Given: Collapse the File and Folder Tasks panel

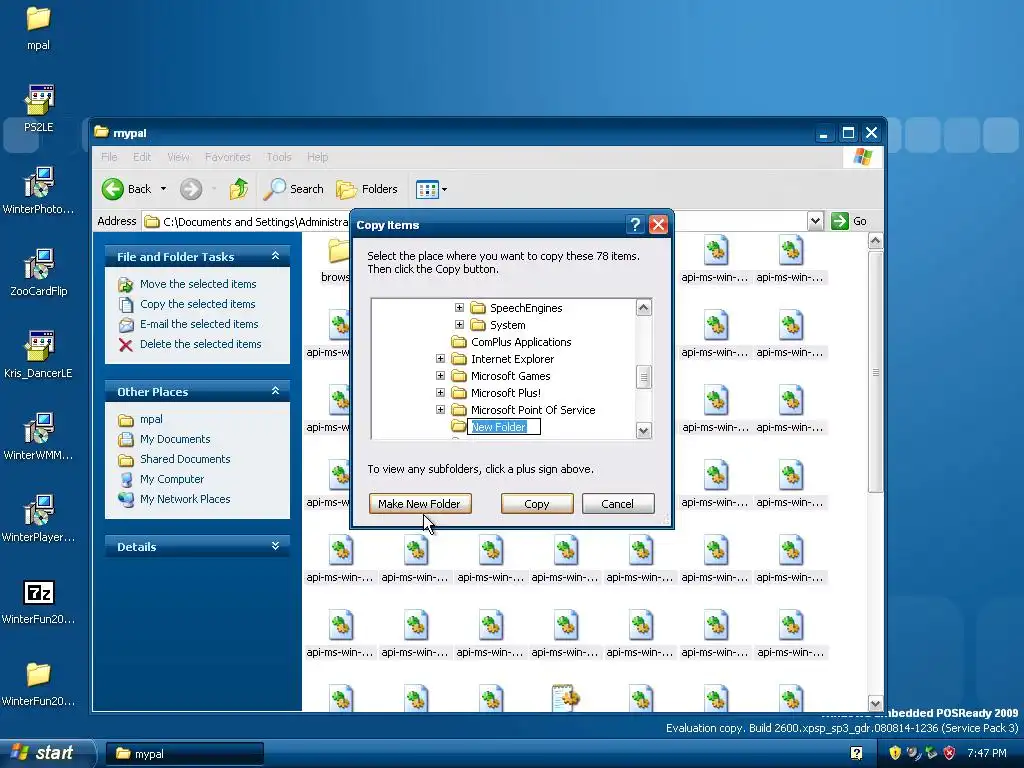Looking at the screenshot, I should point(276,256).
